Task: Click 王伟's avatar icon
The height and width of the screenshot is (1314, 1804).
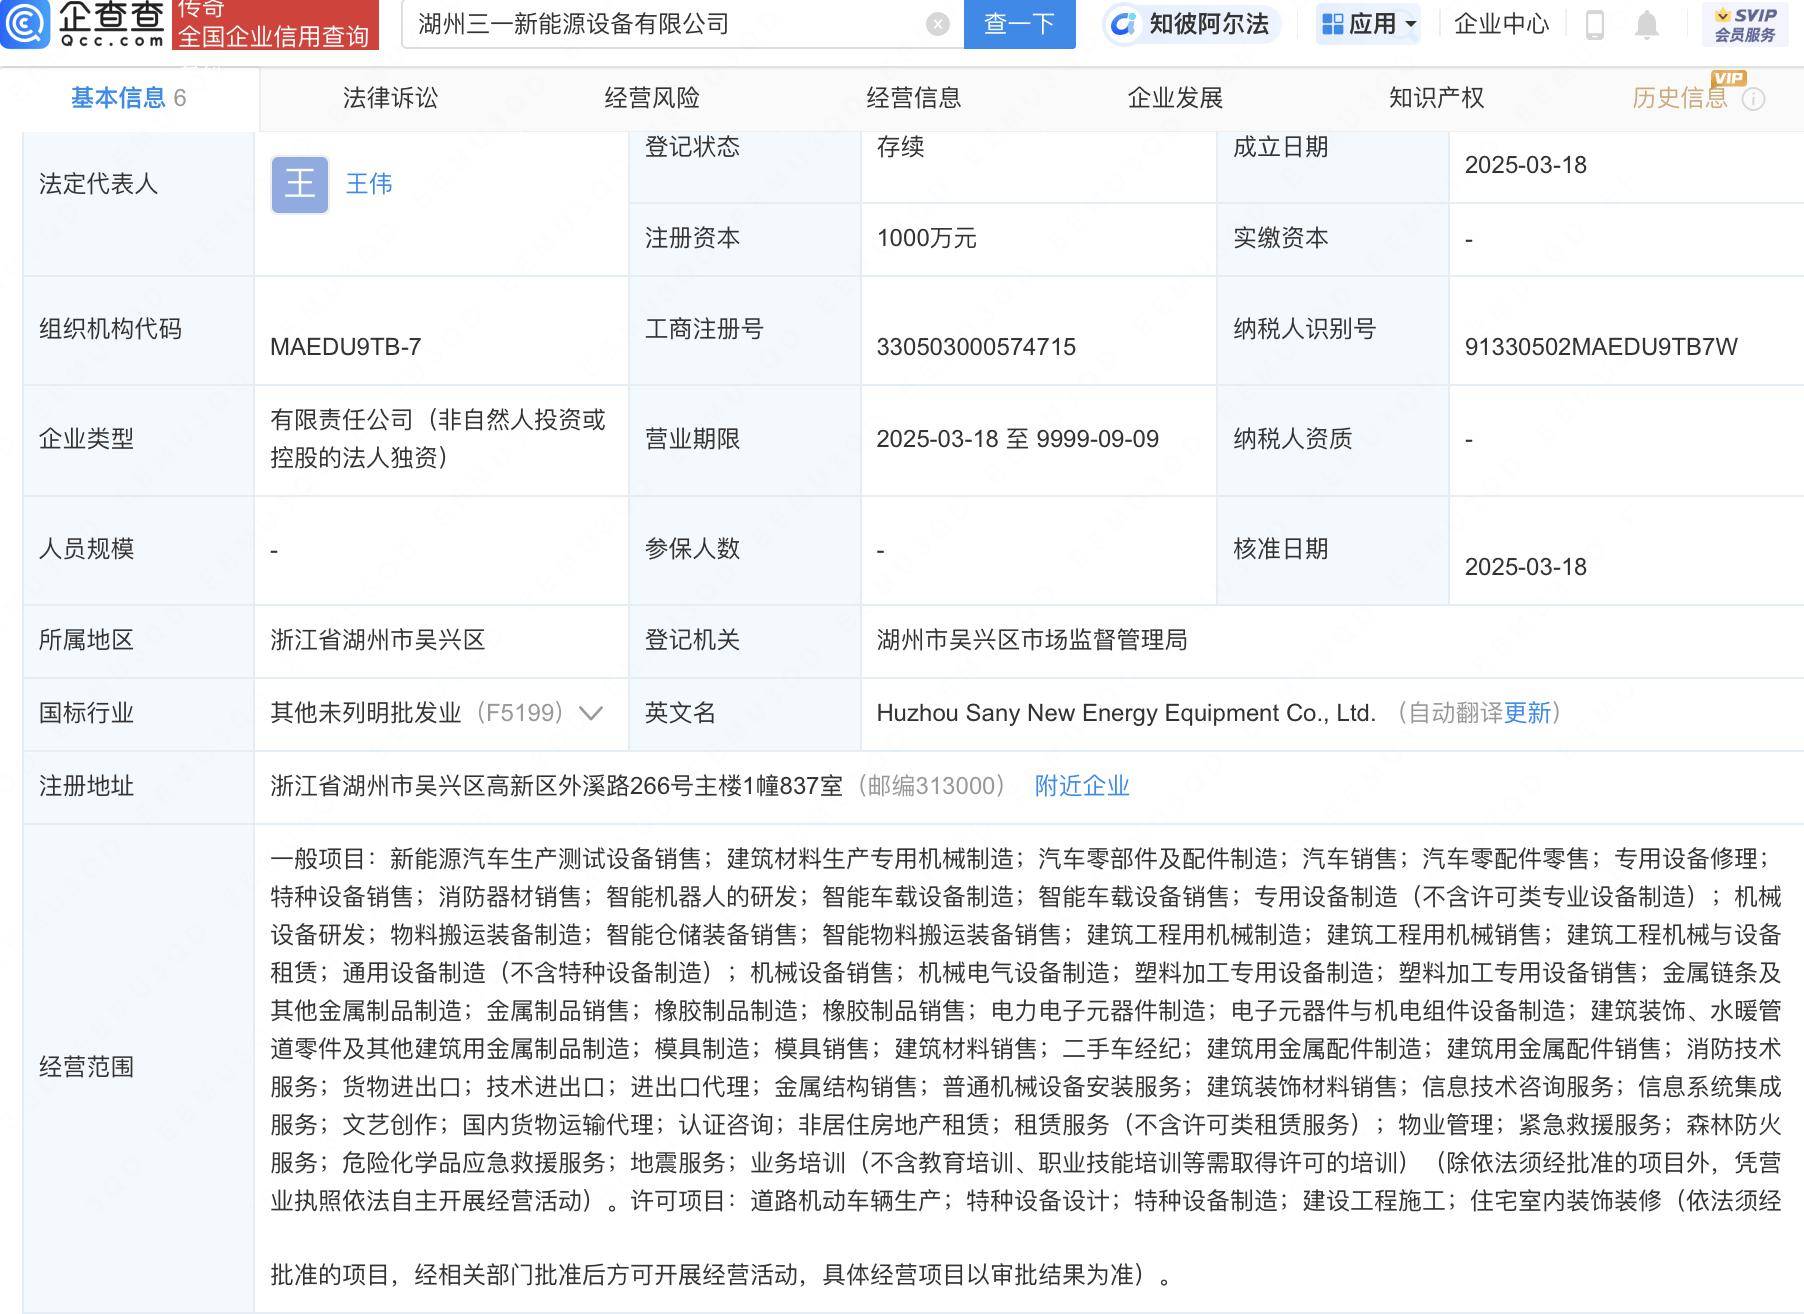Action: point(298,183)
